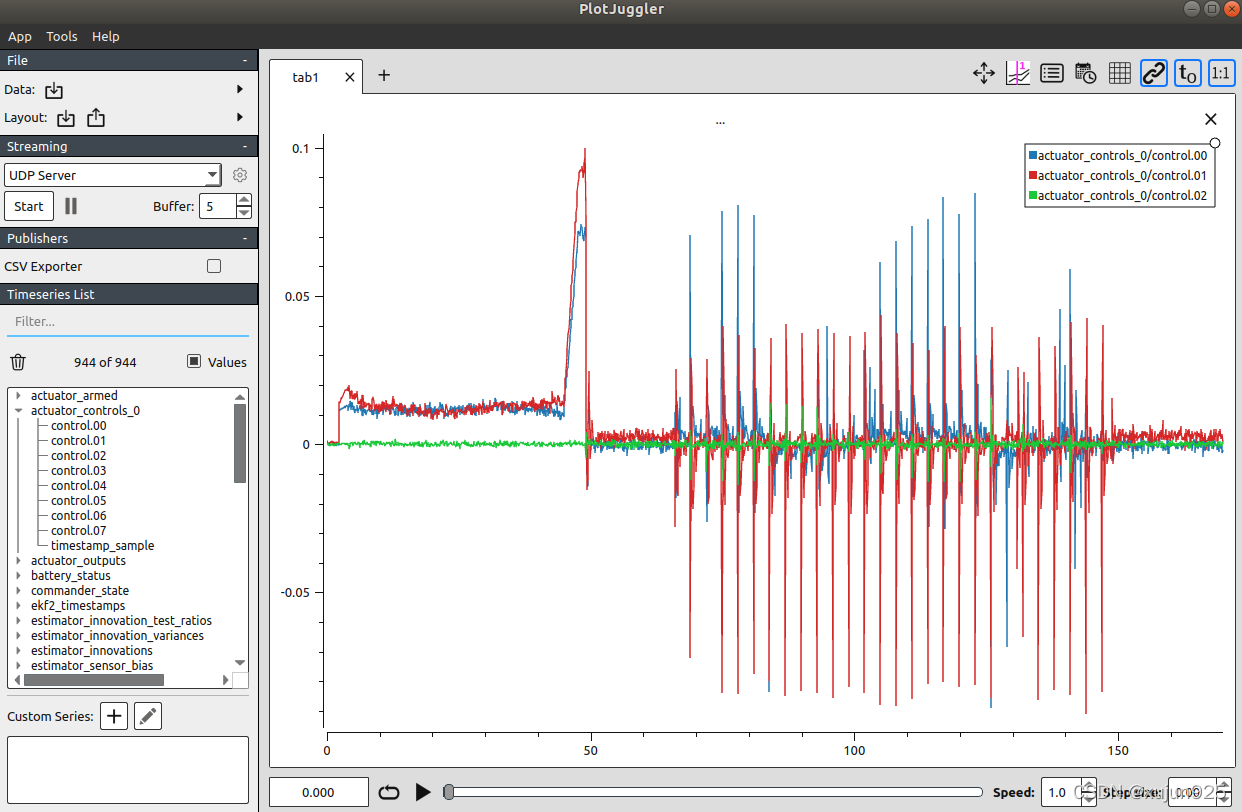Viewport: 1242px width, 812px height.
Task: Click the date-time display icon
Action: (x=1085, y=73)
